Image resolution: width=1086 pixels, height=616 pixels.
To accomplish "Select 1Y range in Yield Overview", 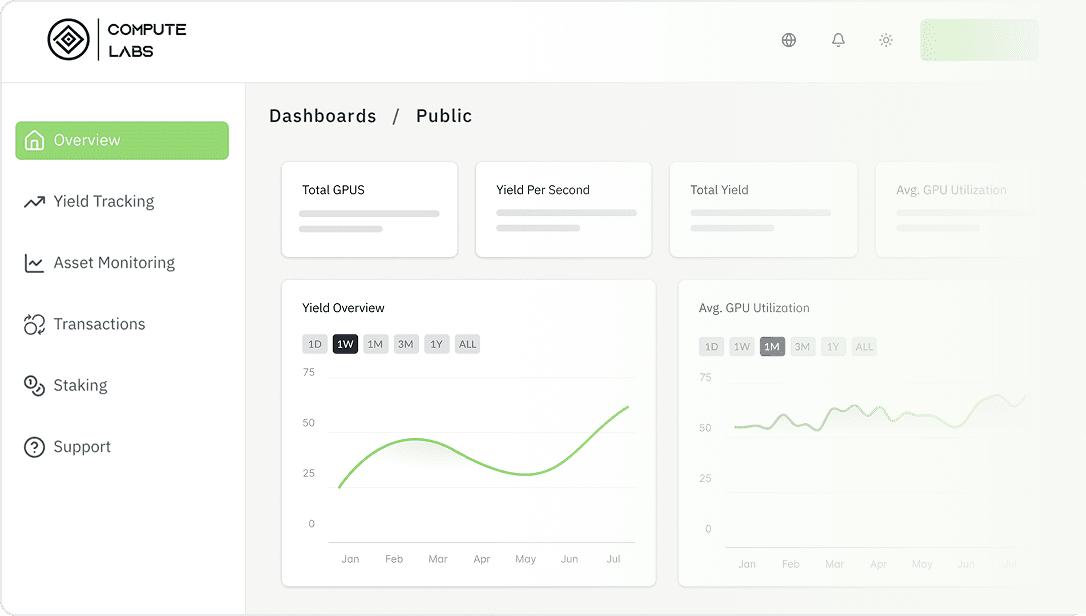I will point(436,344).
